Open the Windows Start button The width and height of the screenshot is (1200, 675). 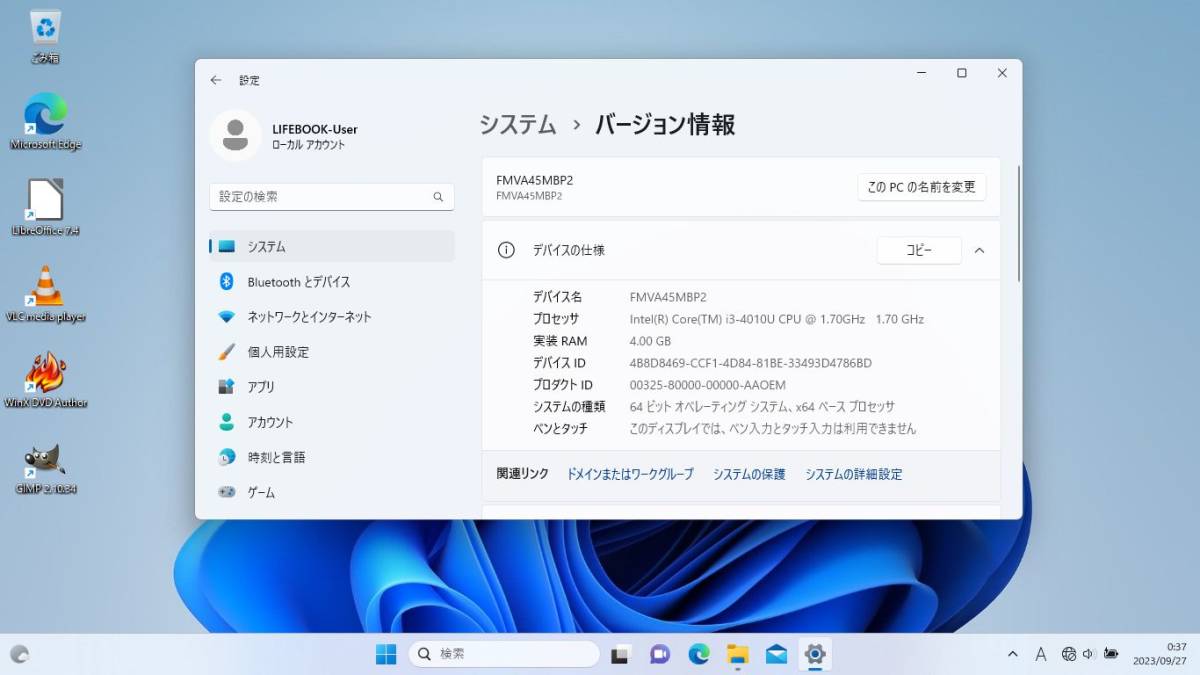tap(386, 654)
